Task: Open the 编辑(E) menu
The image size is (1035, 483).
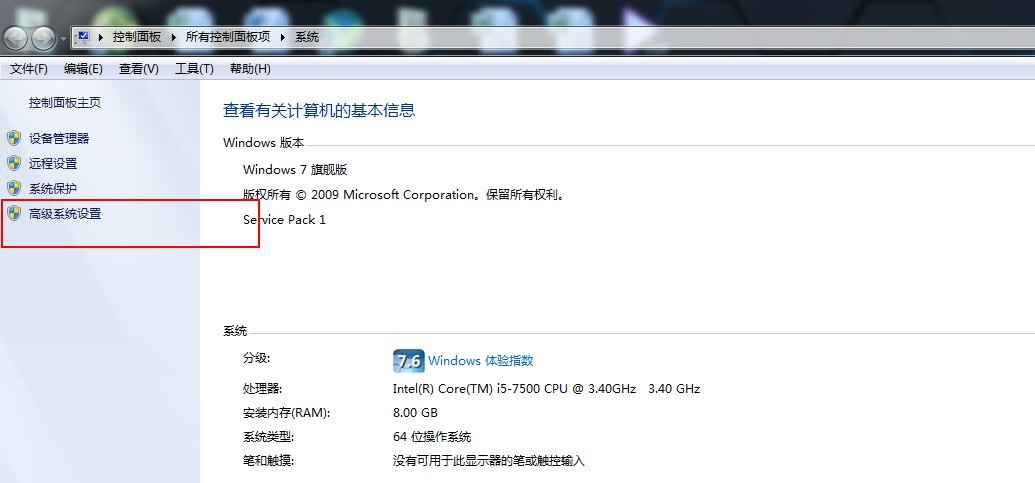Action: coord(83,69)
